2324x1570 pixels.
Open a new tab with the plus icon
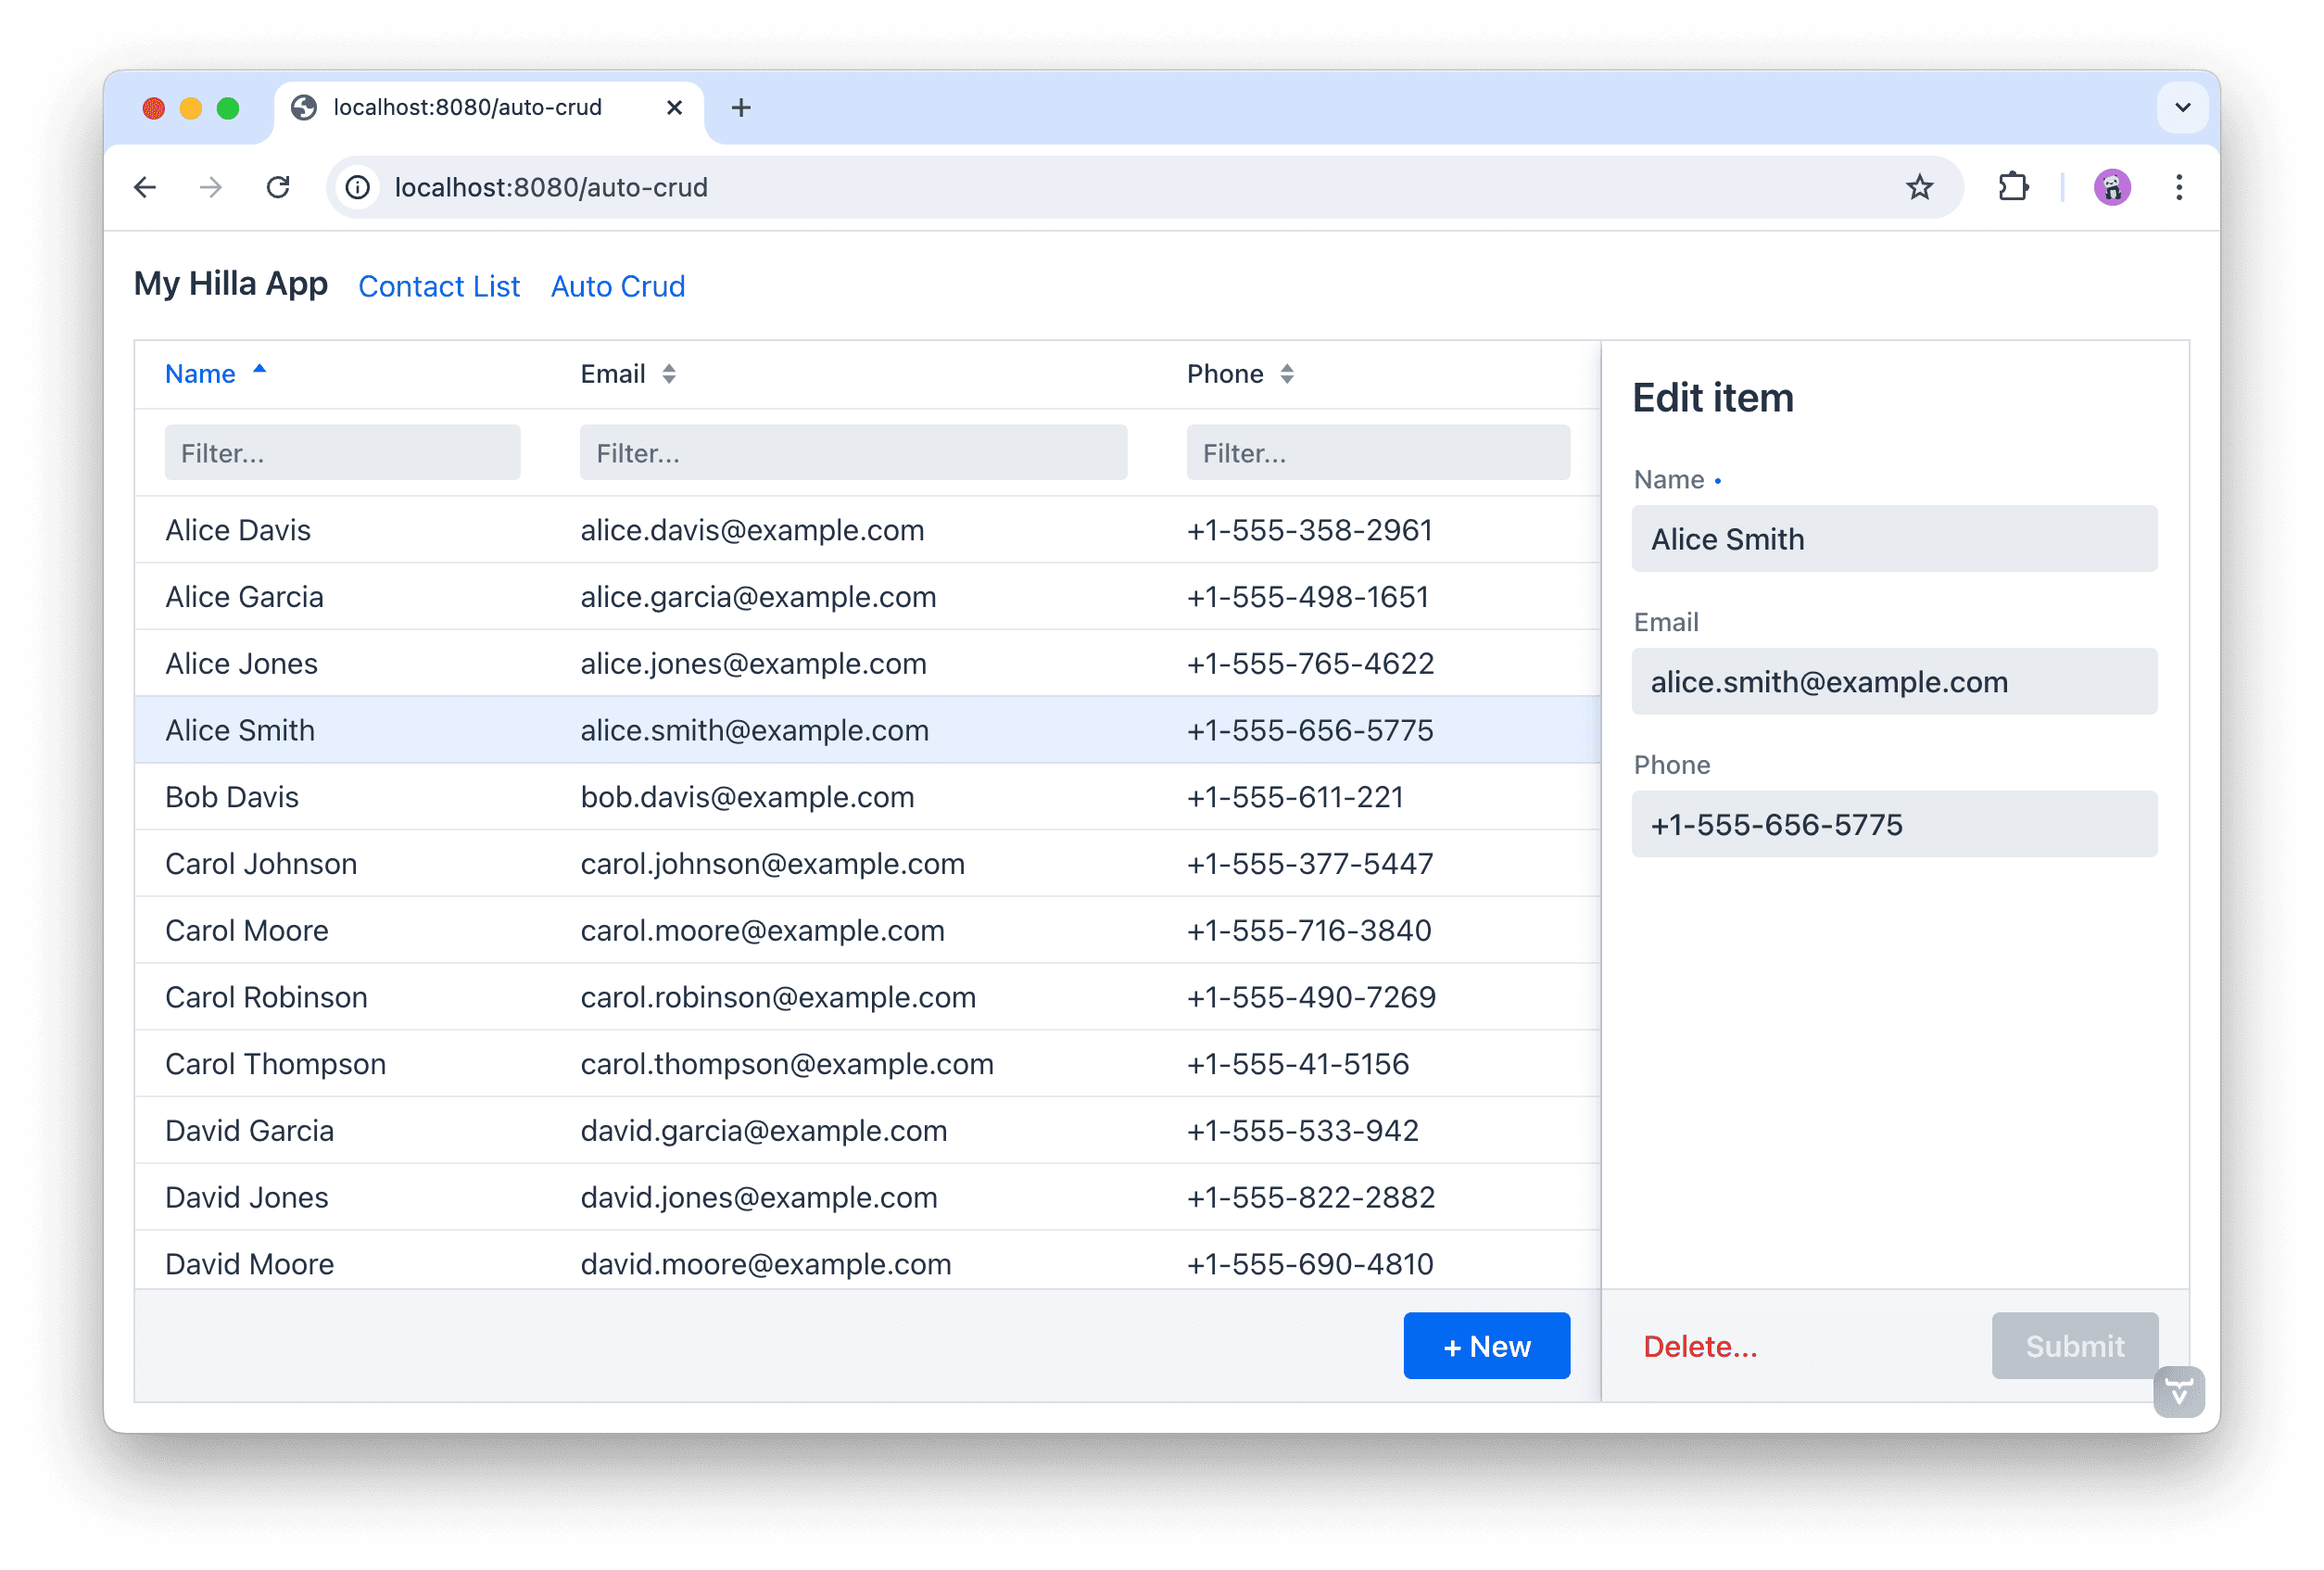pyautogui.click(x=741, y=107)
